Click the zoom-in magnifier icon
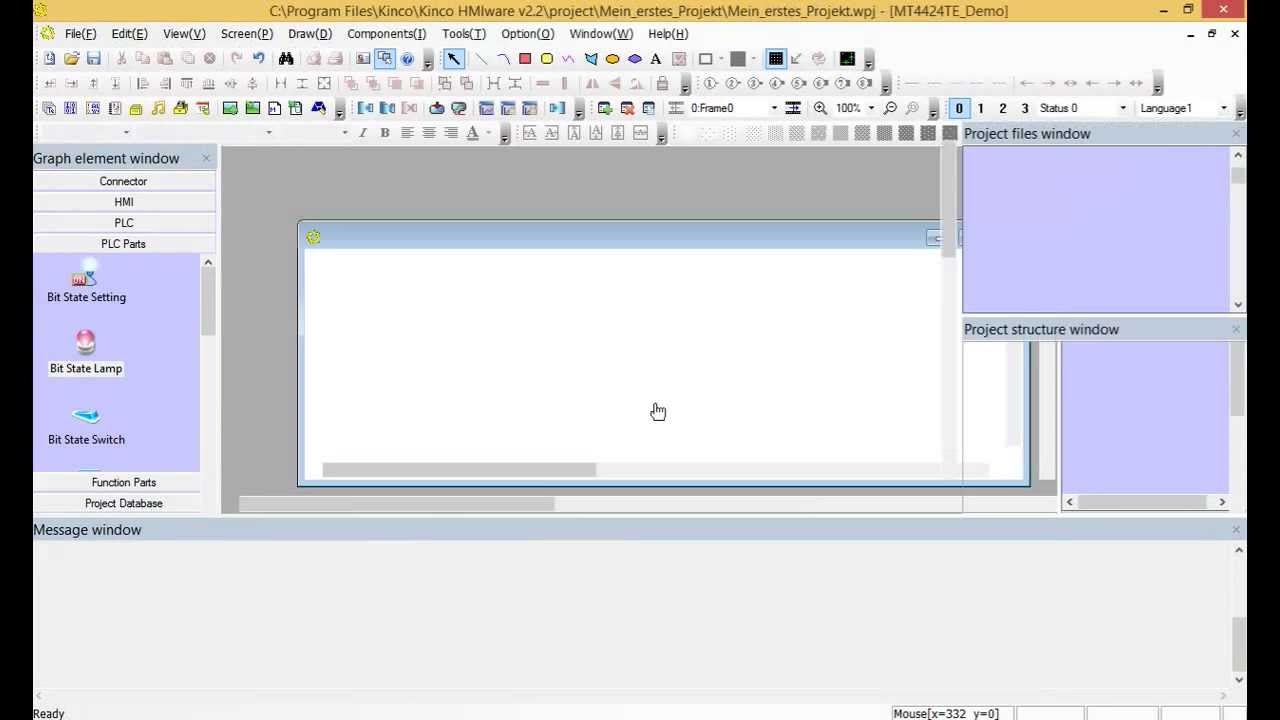The width and height of the screenshot is (1280, 720). pos(820,108)
